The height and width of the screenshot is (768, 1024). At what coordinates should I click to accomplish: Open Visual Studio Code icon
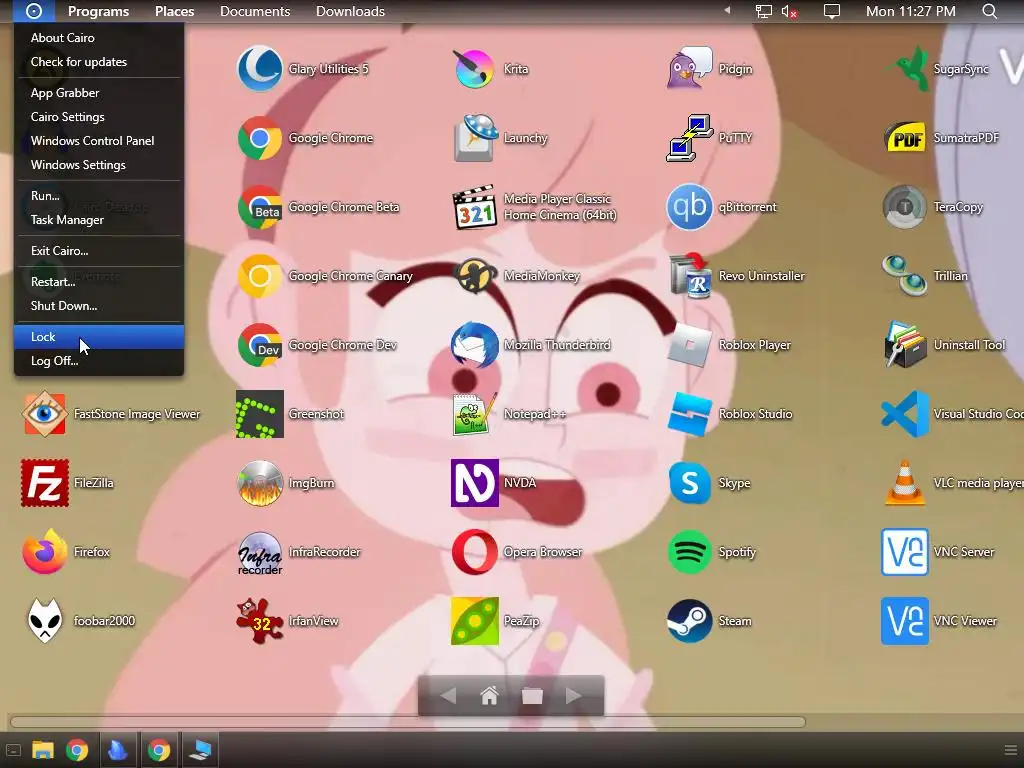[x=904, y=414]
